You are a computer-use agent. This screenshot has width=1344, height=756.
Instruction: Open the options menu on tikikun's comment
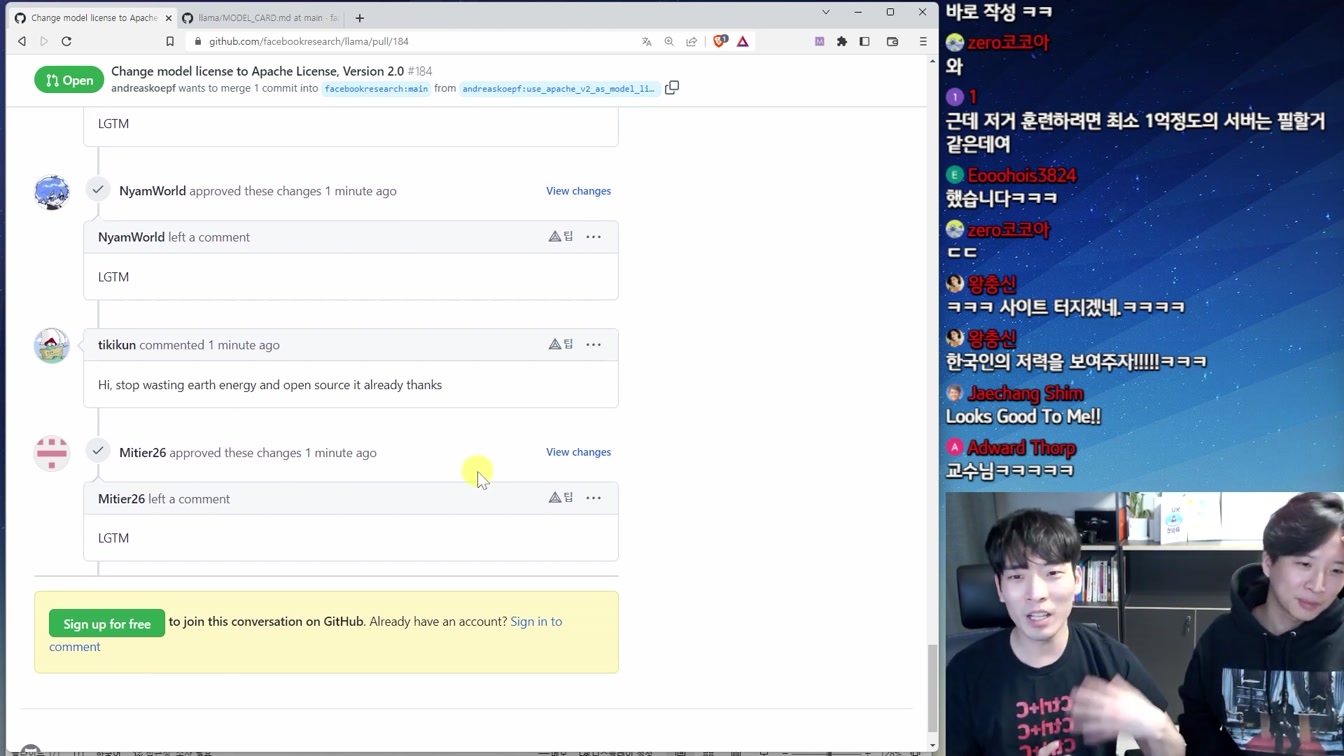(594, 345)
